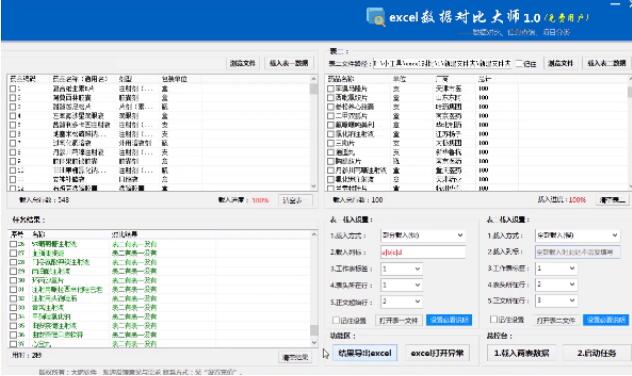Expand table two 载入方式 dropdown
Screen dimensions: 632x376
578,235
